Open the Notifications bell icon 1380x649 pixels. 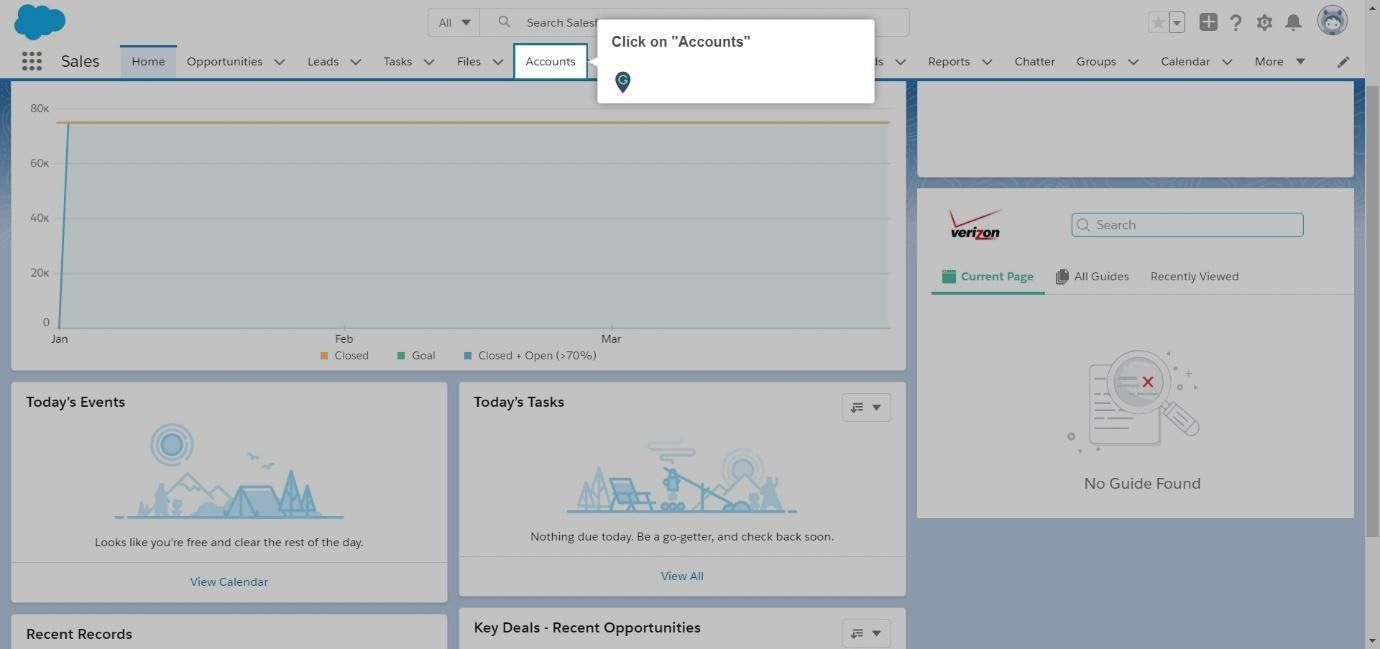1293,22
